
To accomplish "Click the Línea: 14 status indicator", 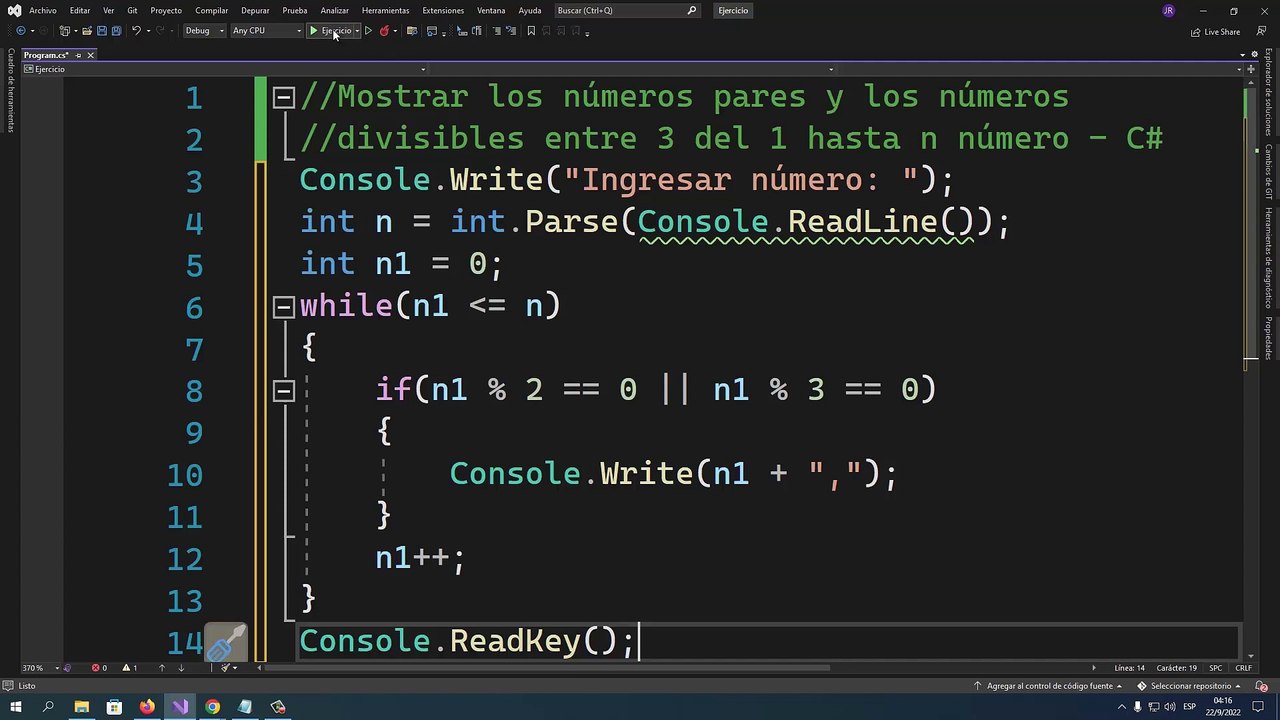I will (1129, 668).
